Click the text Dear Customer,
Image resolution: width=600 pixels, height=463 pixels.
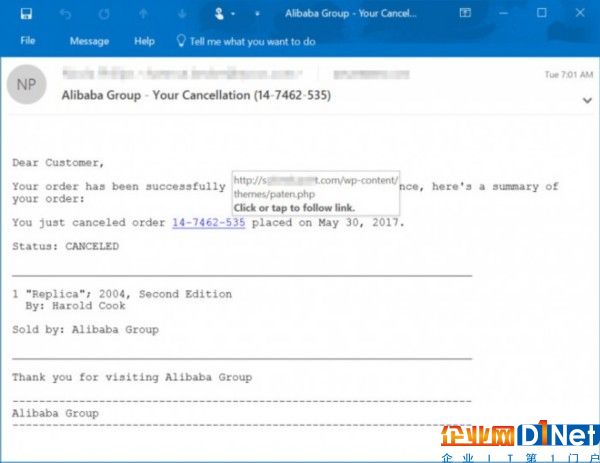58,163
